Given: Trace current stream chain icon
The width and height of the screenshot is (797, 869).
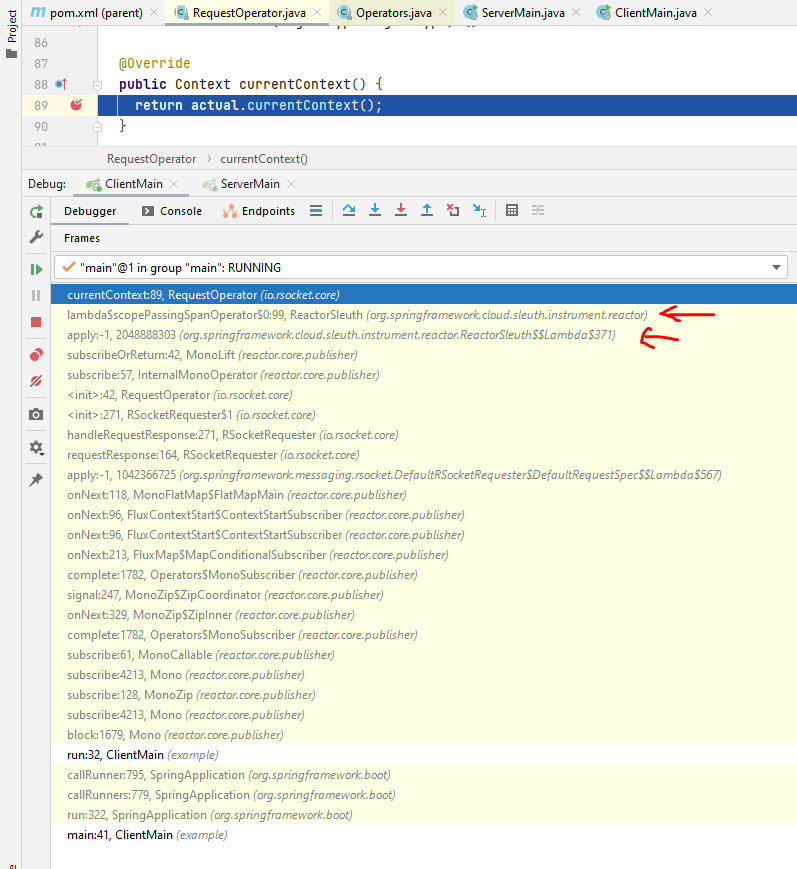Looking at the screenshot, I should pyautogui.click(x=538, y=210).
